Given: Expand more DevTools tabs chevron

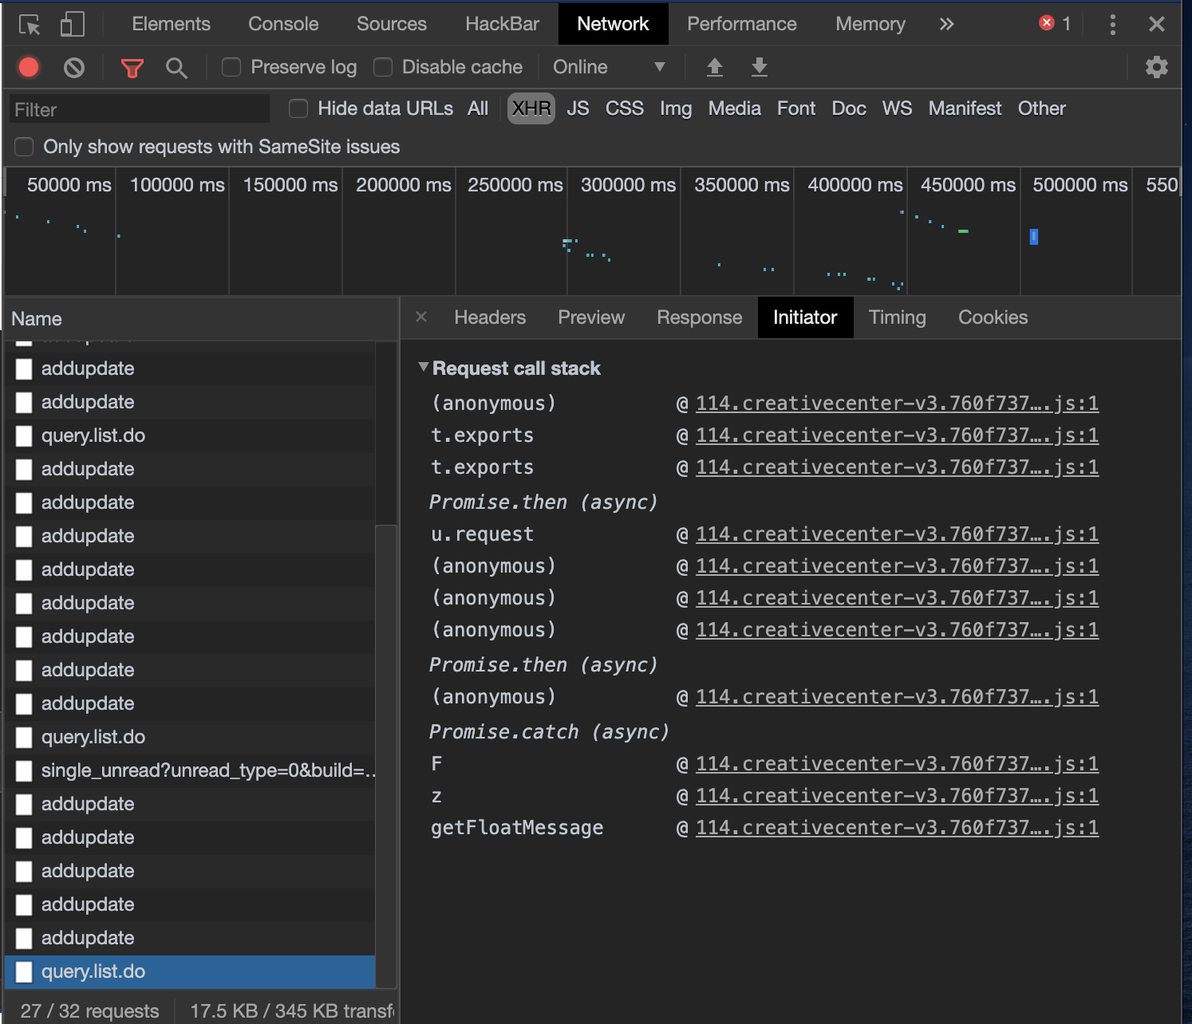Looking at the screenshot, I should click(x=946, y=24).
